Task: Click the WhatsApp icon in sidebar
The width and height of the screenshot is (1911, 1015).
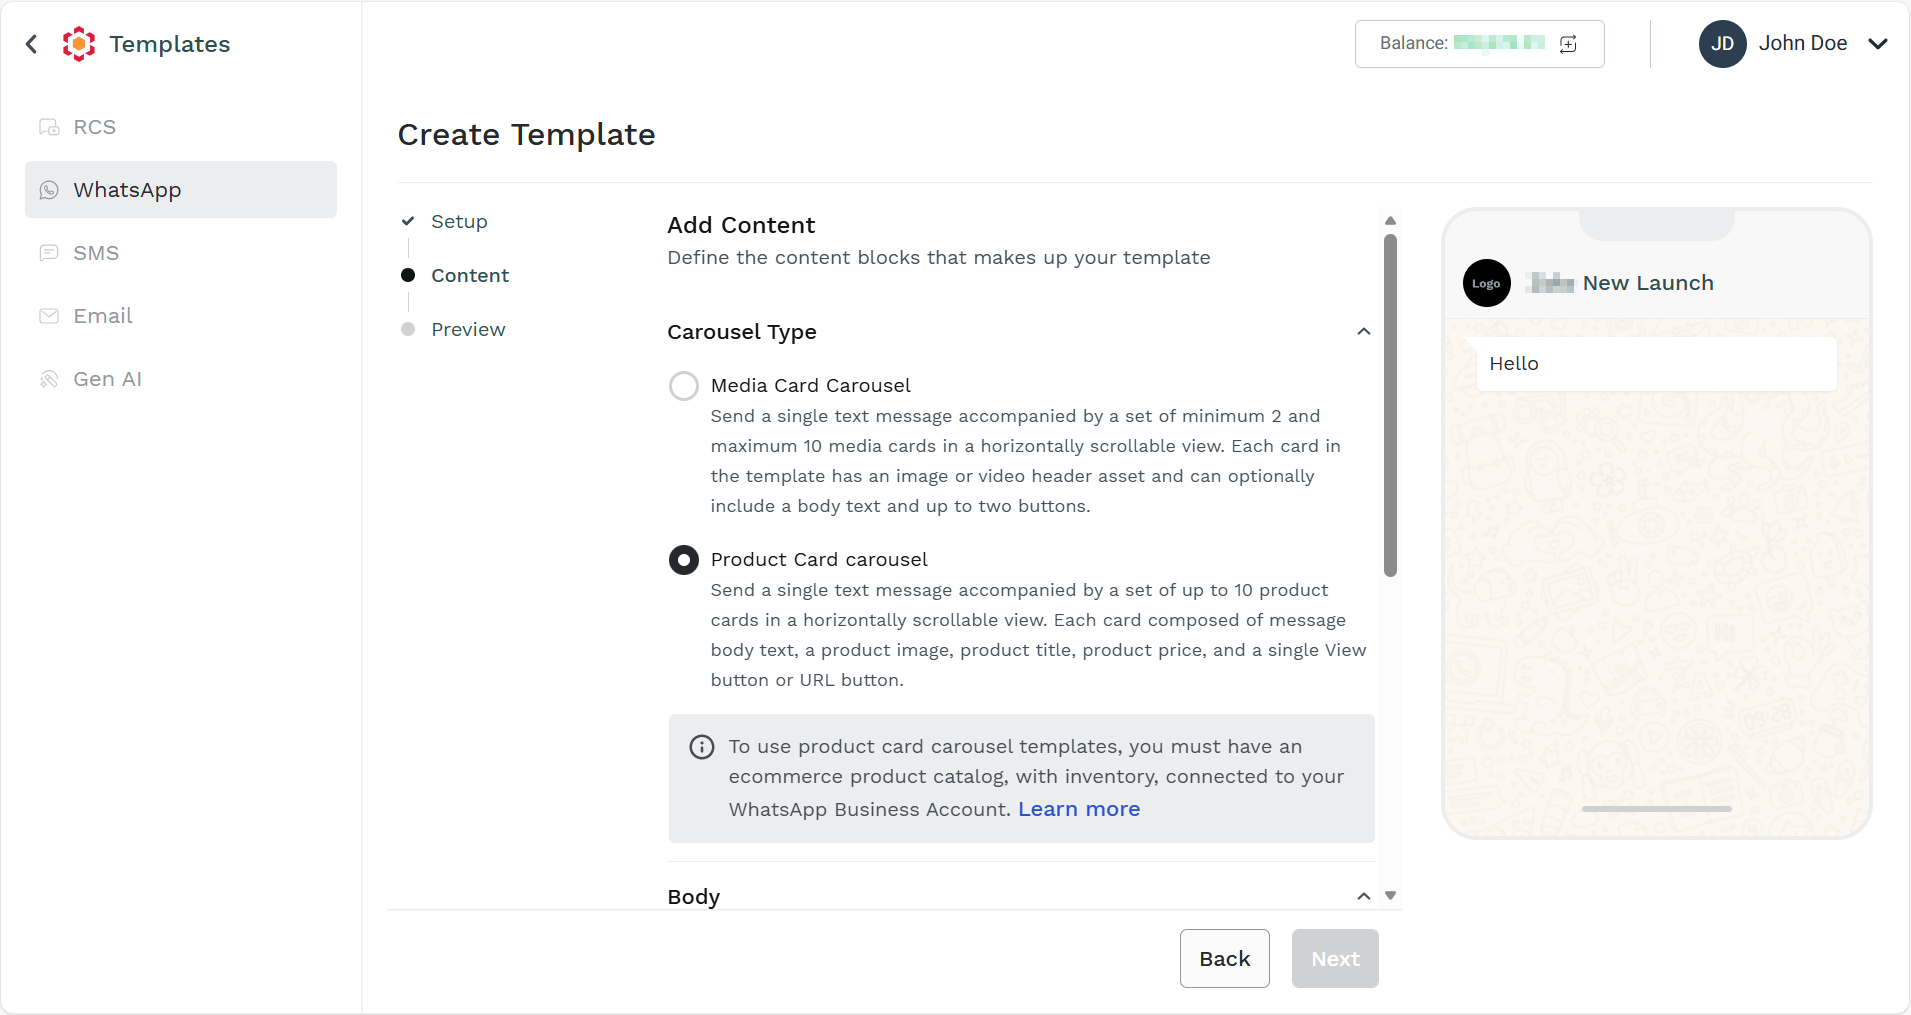Action: pyautogui.click(x=49, y=190)
